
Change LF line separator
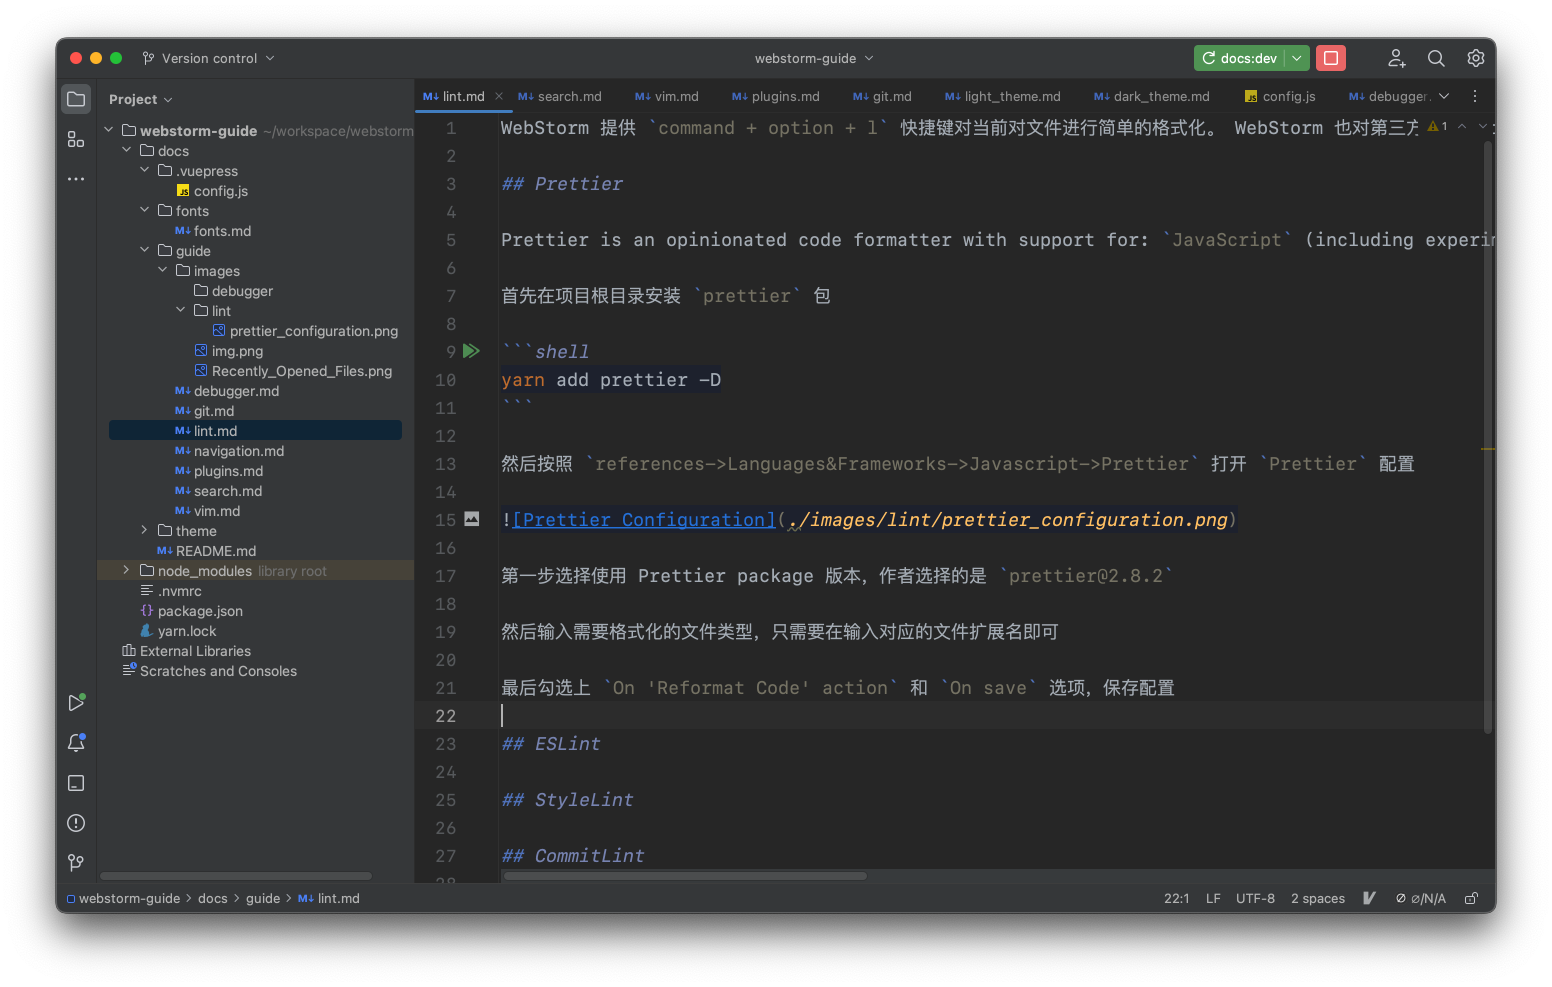tap(1213, 898)
